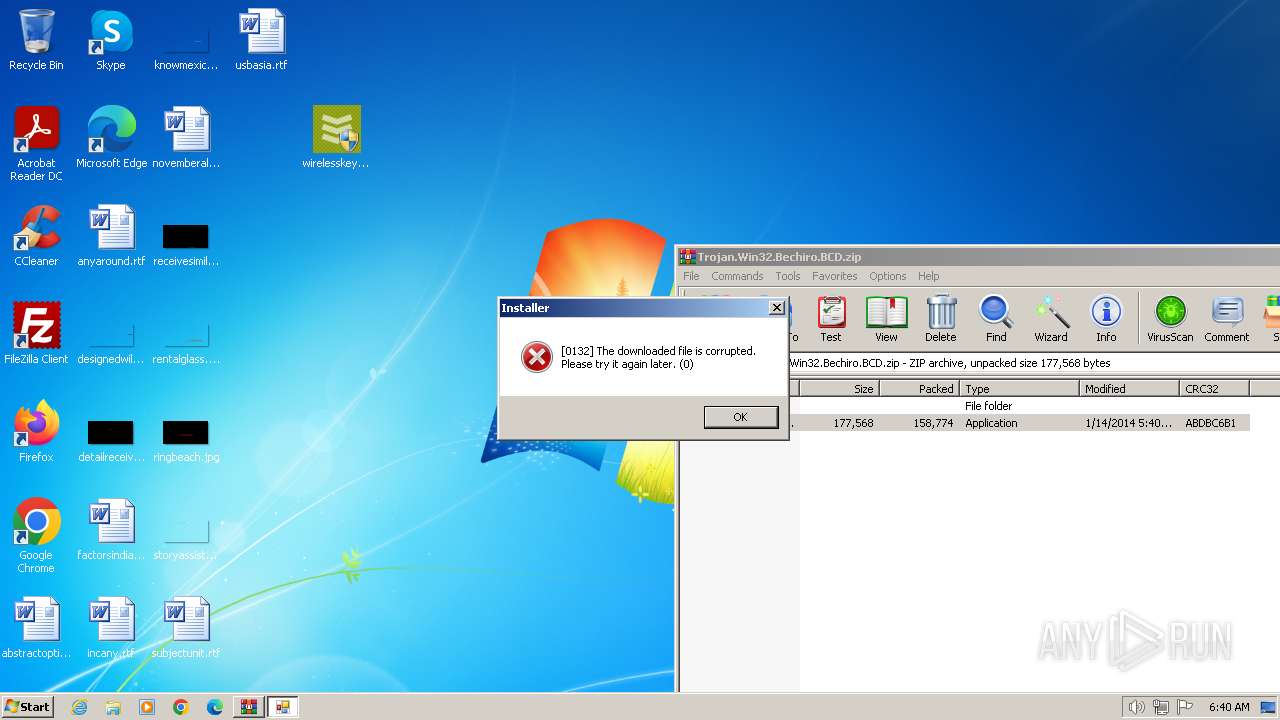1280x720 pixels.
Task: Click the View icon in WinRAR toolbar
Action: (x=886, y=319)
